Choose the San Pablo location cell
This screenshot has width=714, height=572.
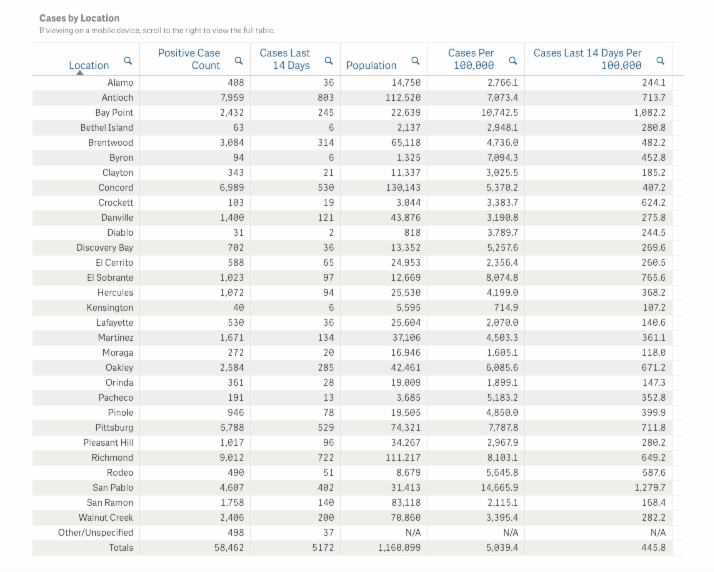click(112, 488)
